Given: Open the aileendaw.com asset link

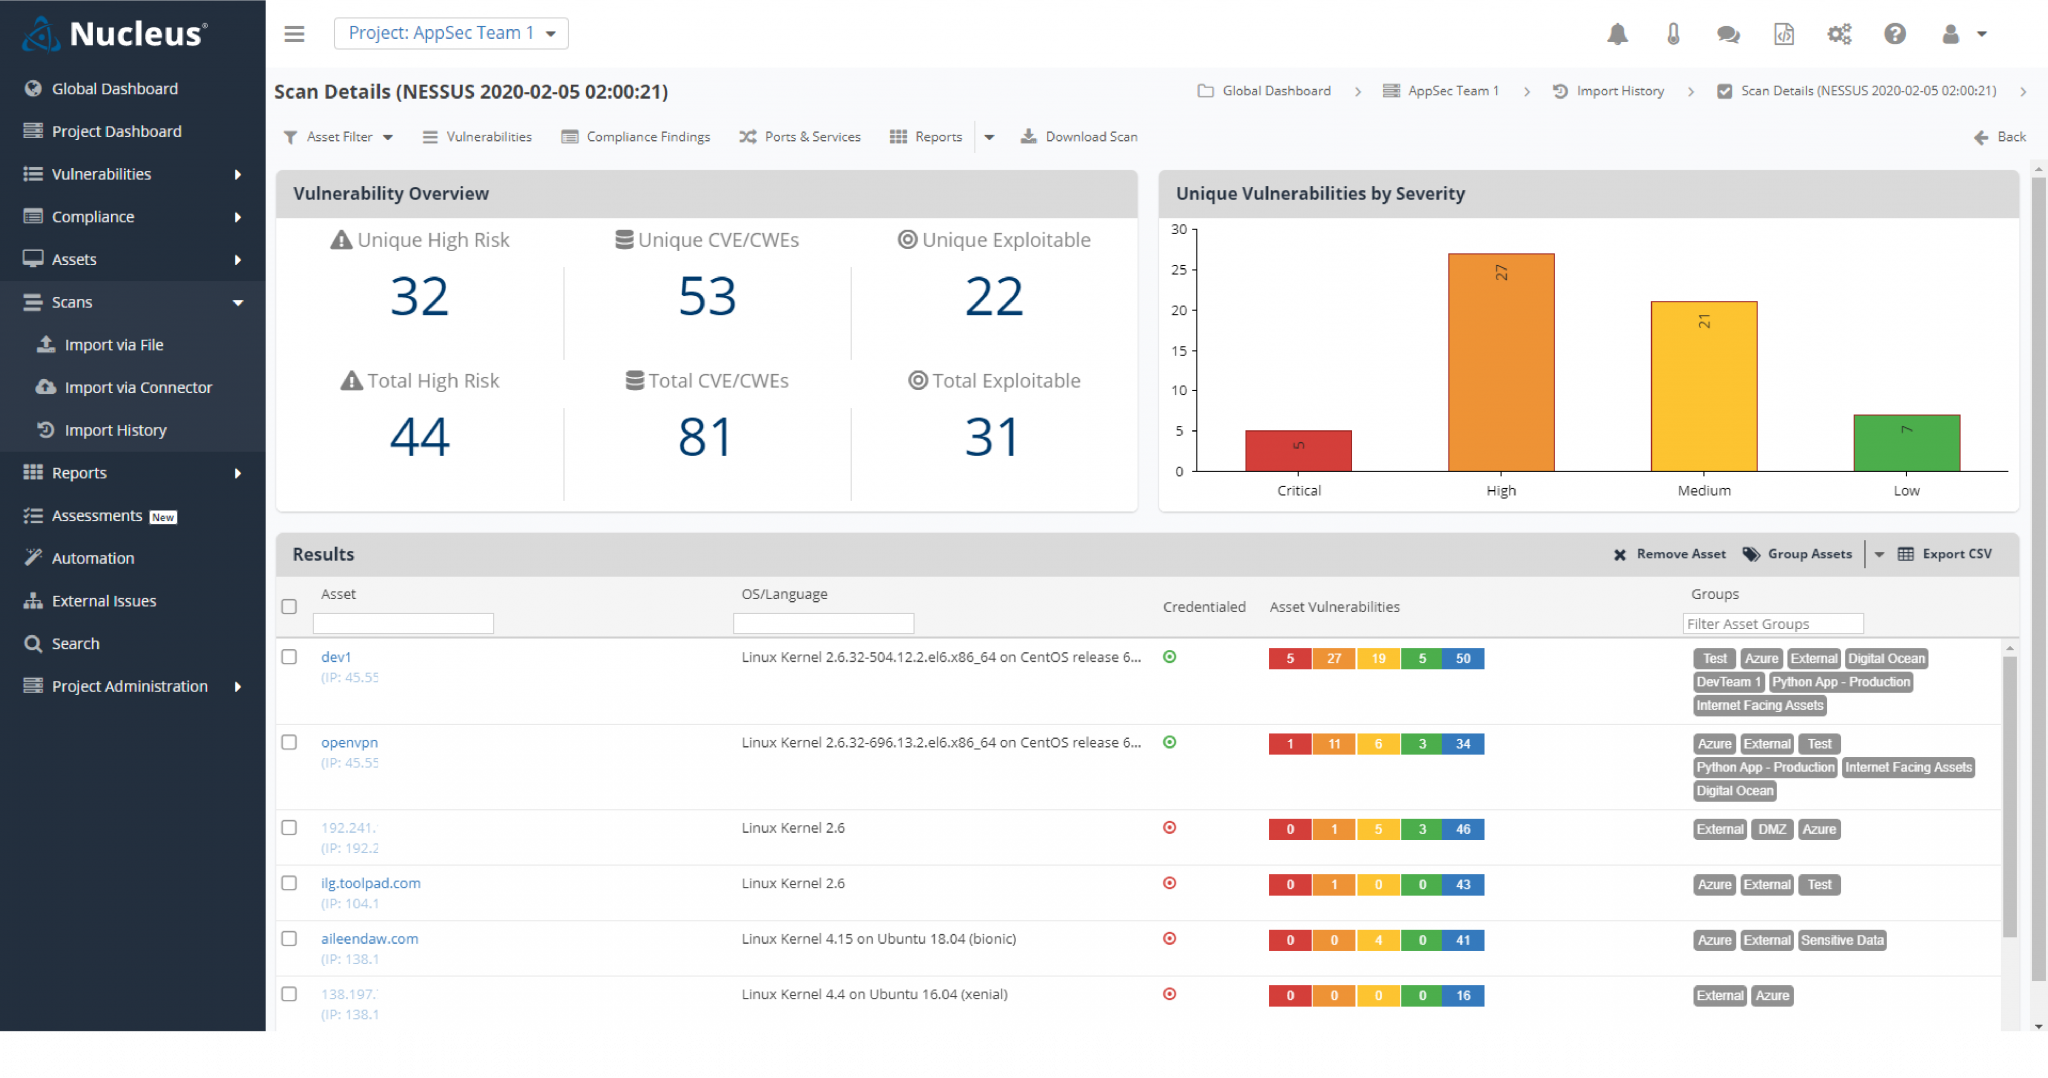Looking at the screenshot, I should (x=370, y=939).
